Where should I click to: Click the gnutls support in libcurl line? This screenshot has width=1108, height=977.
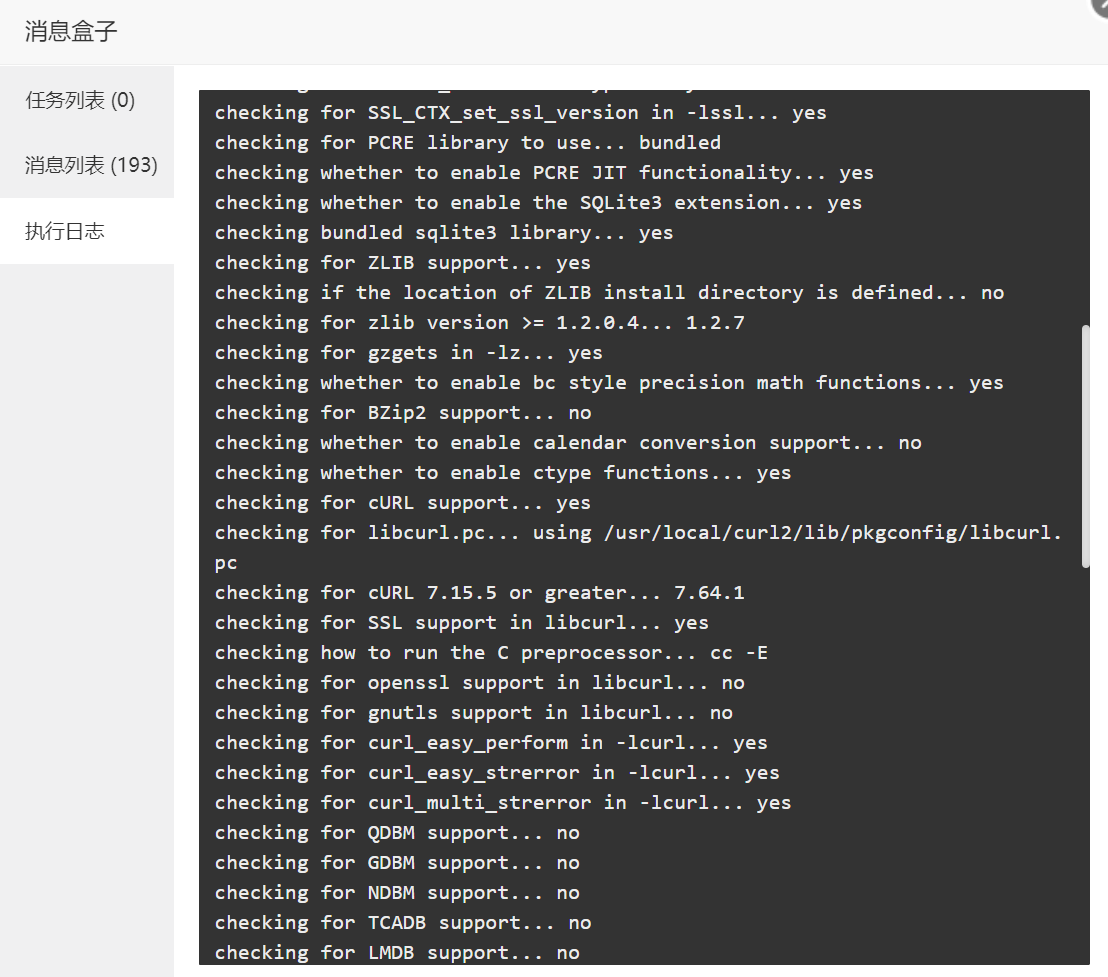(473, 713)
